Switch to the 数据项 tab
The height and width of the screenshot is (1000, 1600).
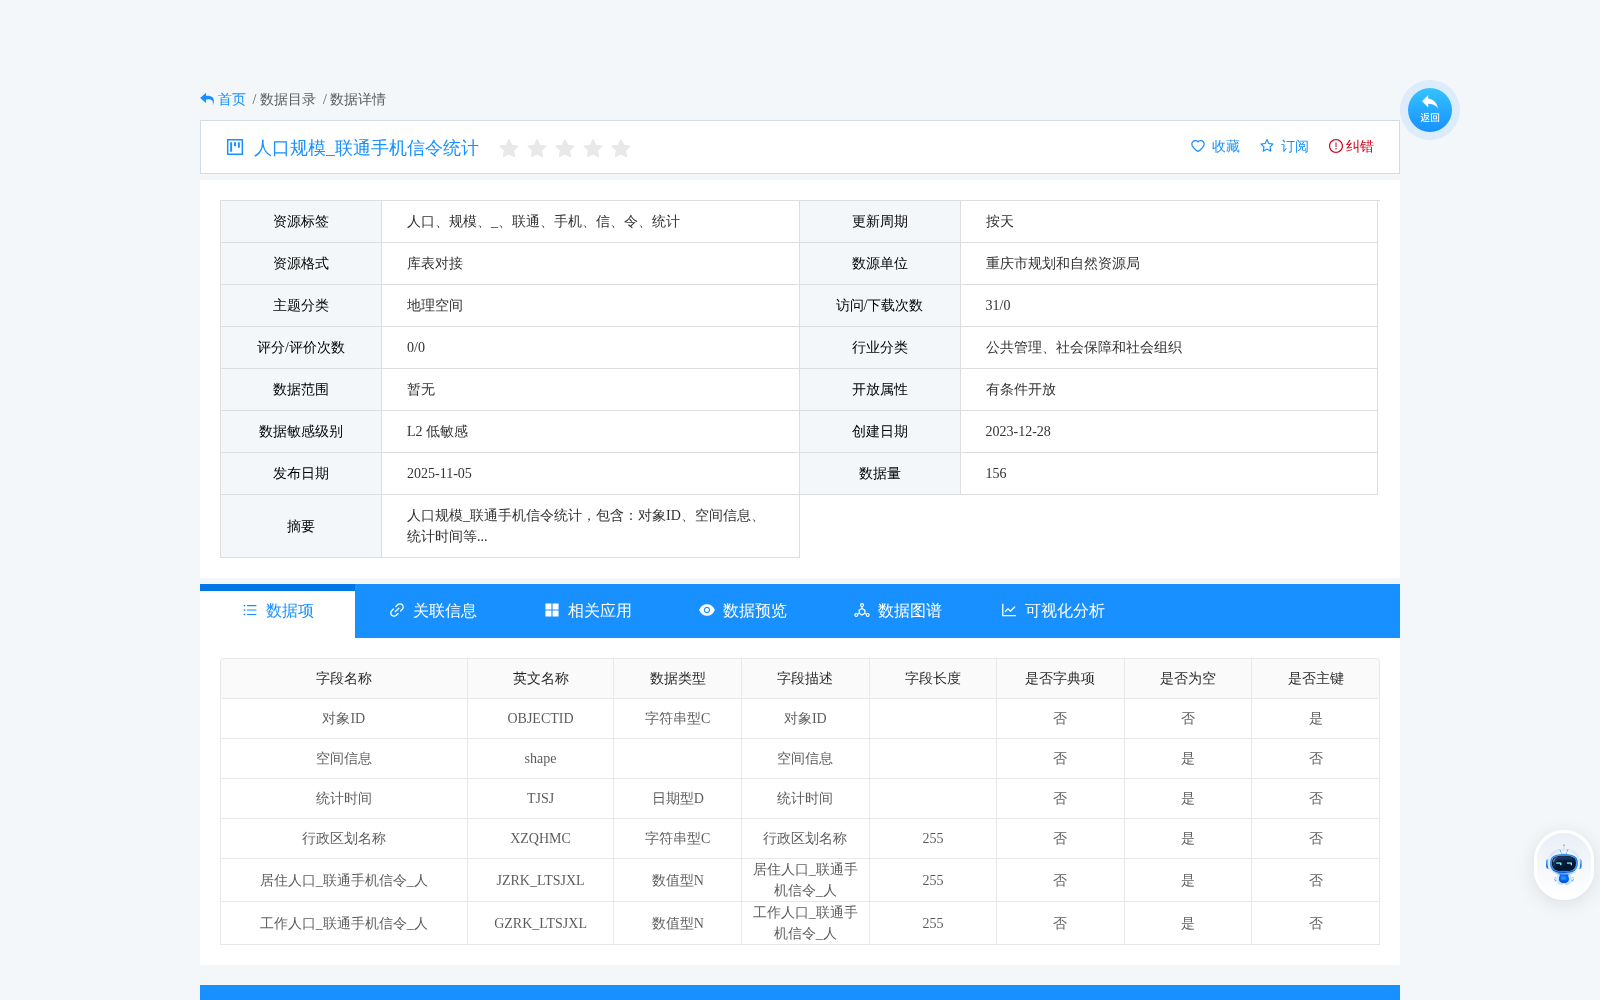tap(278, 611)
